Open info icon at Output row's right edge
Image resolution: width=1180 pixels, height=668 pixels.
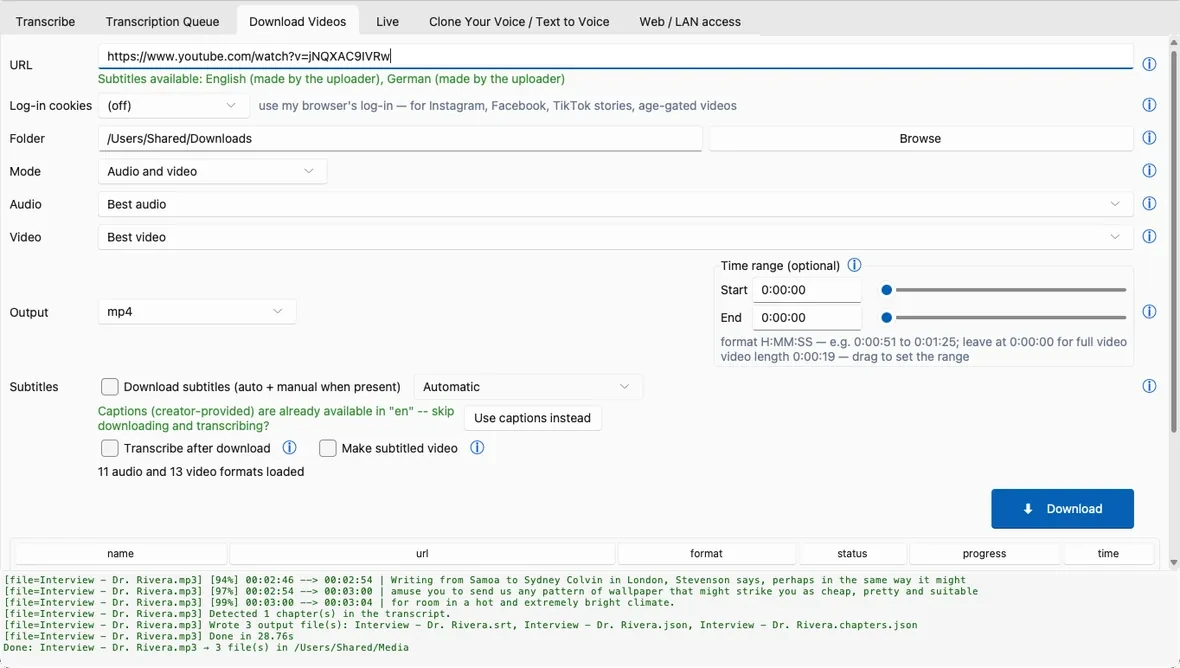(x=1149, y=311)
